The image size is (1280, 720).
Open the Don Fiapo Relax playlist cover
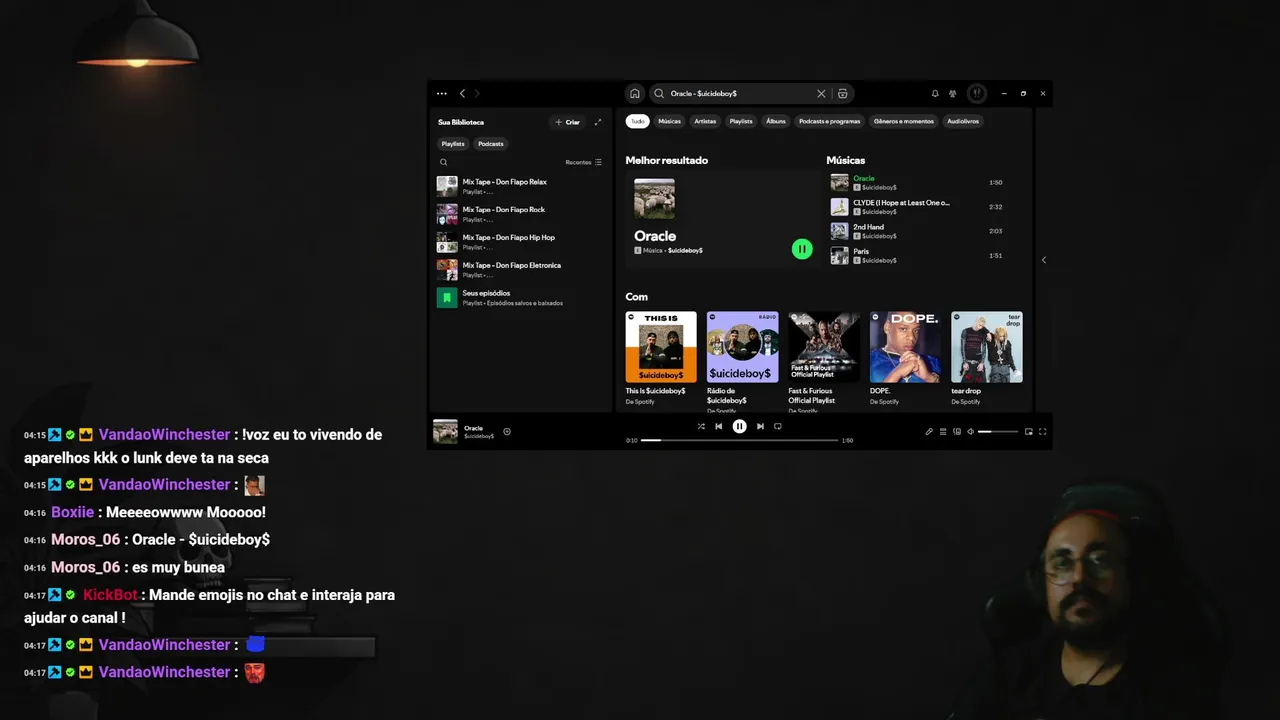coord(447,186)
